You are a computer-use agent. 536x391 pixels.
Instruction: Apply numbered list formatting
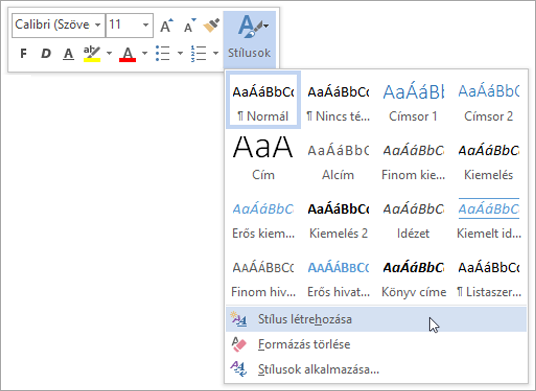click(x=198, y=53)
